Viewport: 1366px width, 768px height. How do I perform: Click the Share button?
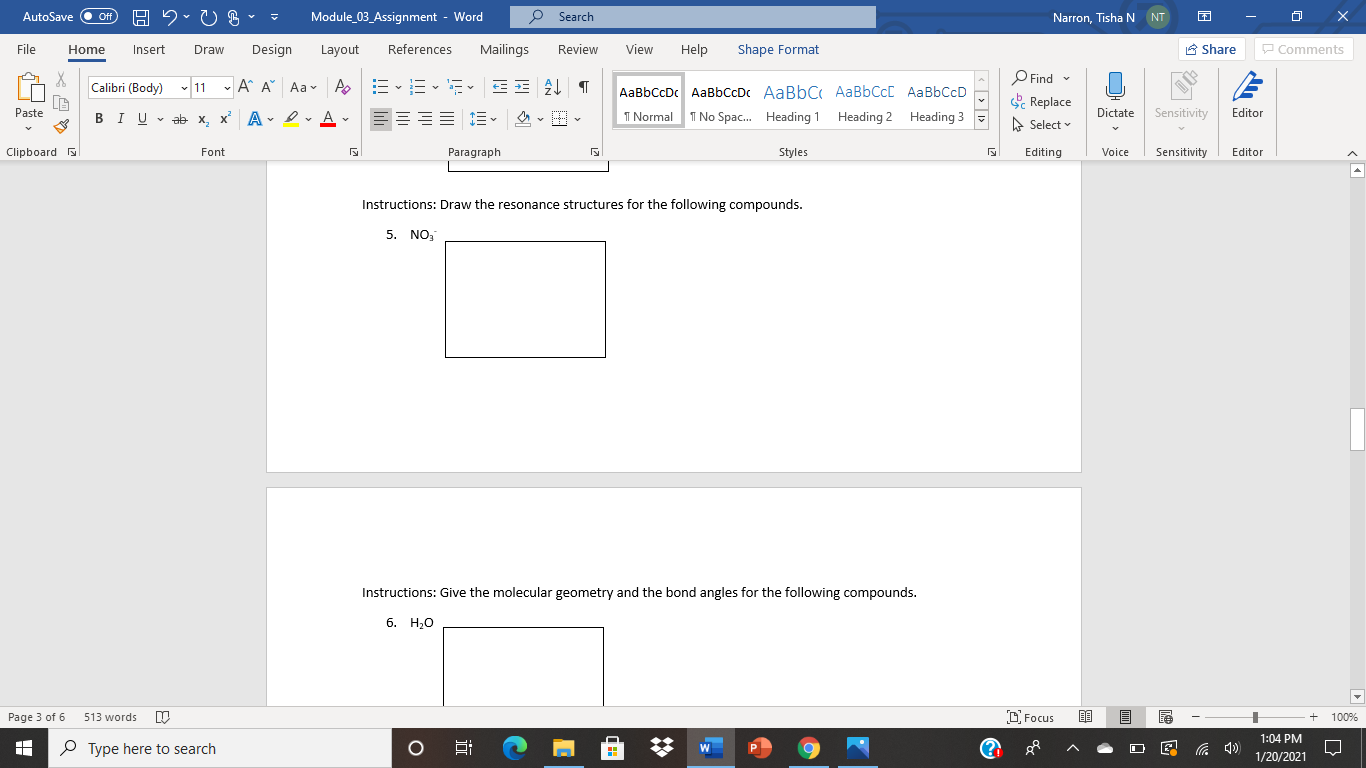pos(1210,48)
